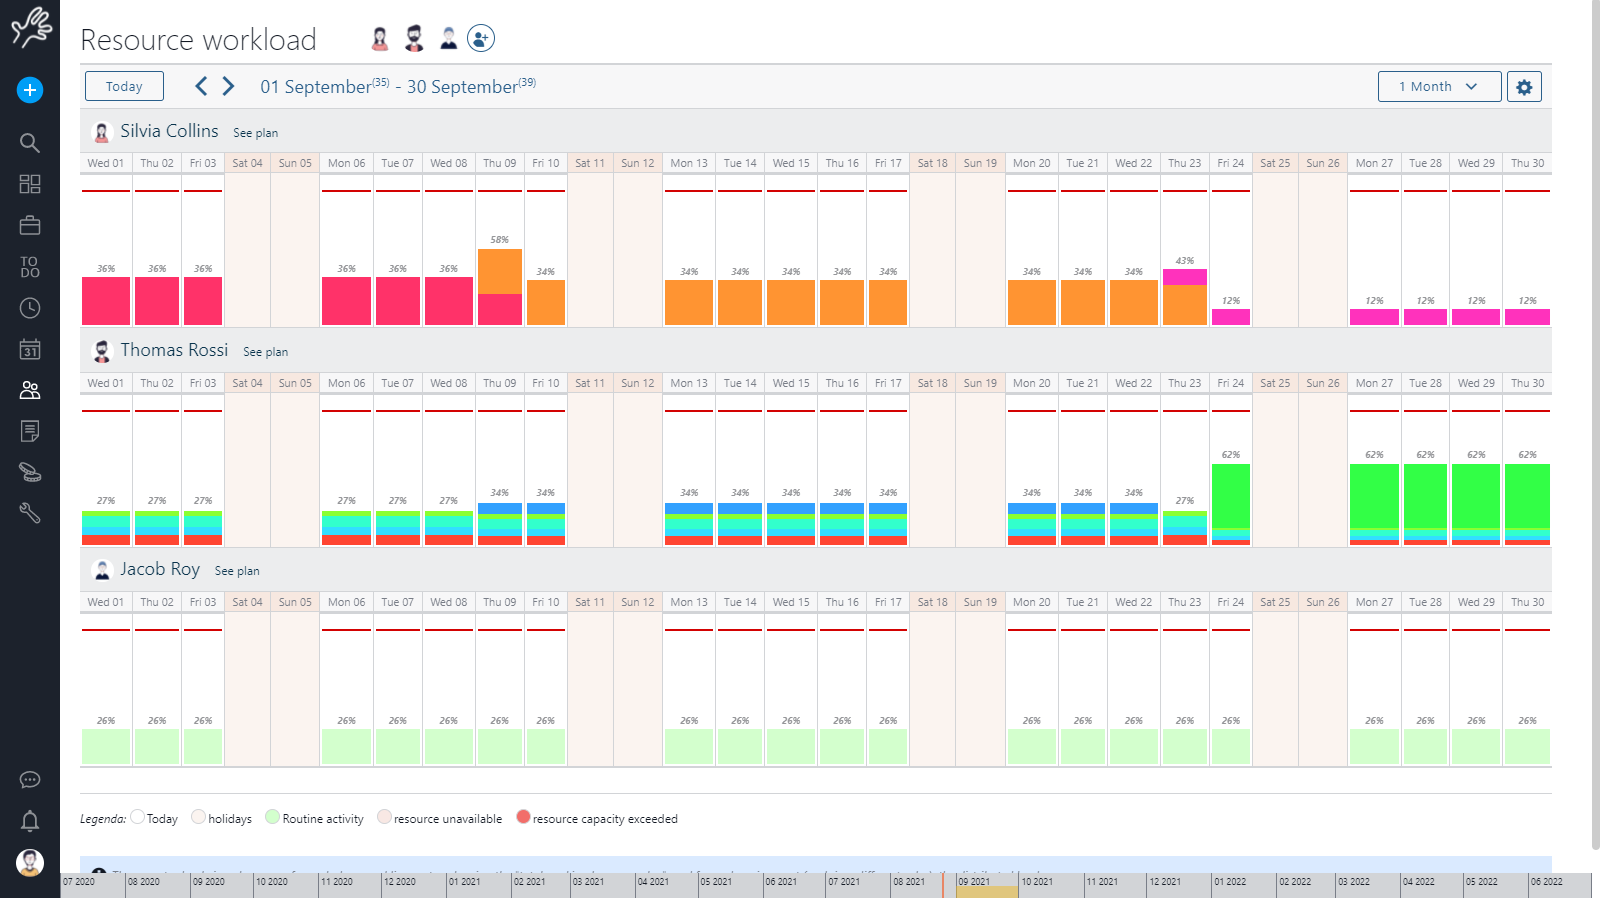1600x898 pixels.
Task: Open notifications bell icon
Action: click(30, 821)
